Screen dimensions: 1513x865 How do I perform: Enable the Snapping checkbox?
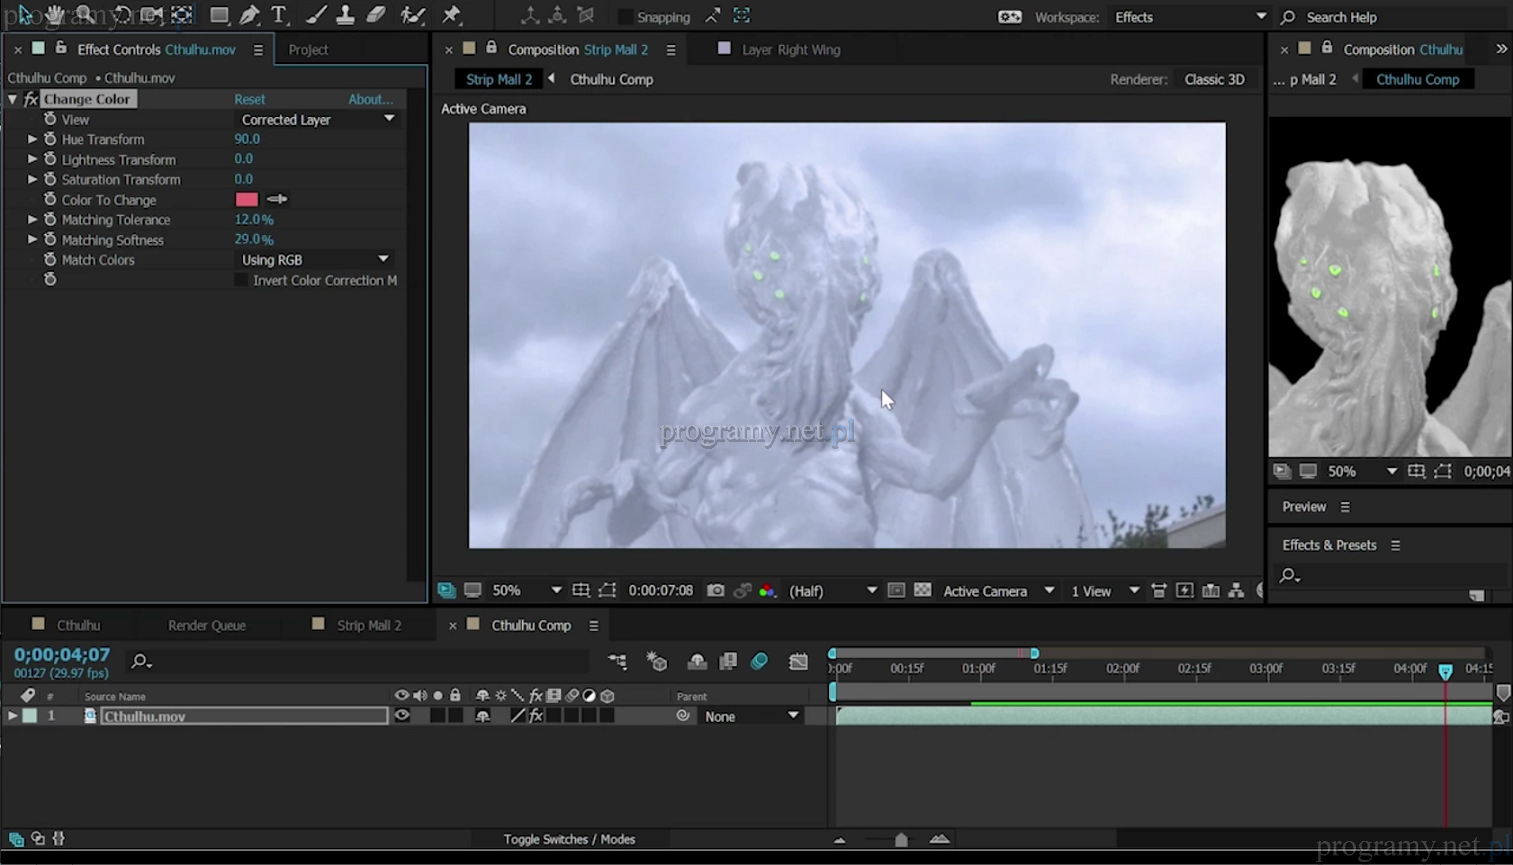pos(625,17)
